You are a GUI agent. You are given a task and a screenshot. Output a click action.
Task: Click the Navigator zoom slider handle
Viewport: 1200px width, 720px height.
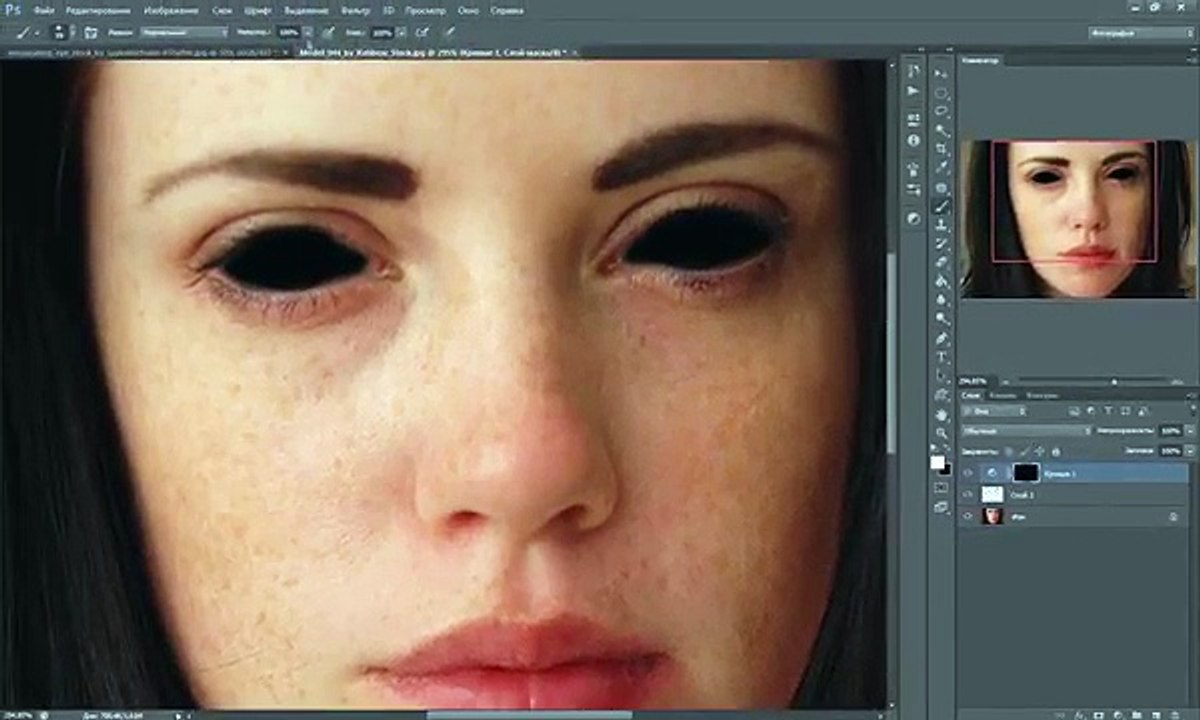pyautogui.click(x=1114, y=381)
